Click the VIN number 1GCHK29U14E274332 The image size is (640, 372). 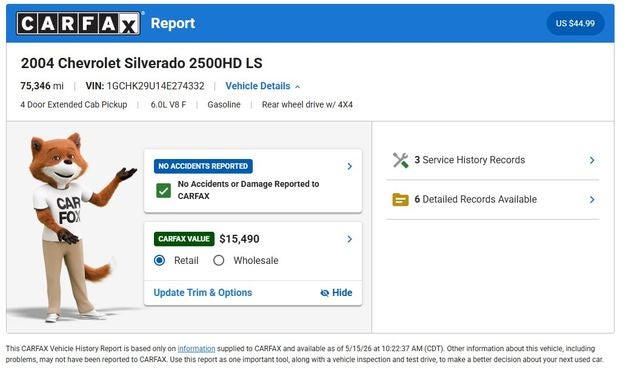(x=156, y=86)
